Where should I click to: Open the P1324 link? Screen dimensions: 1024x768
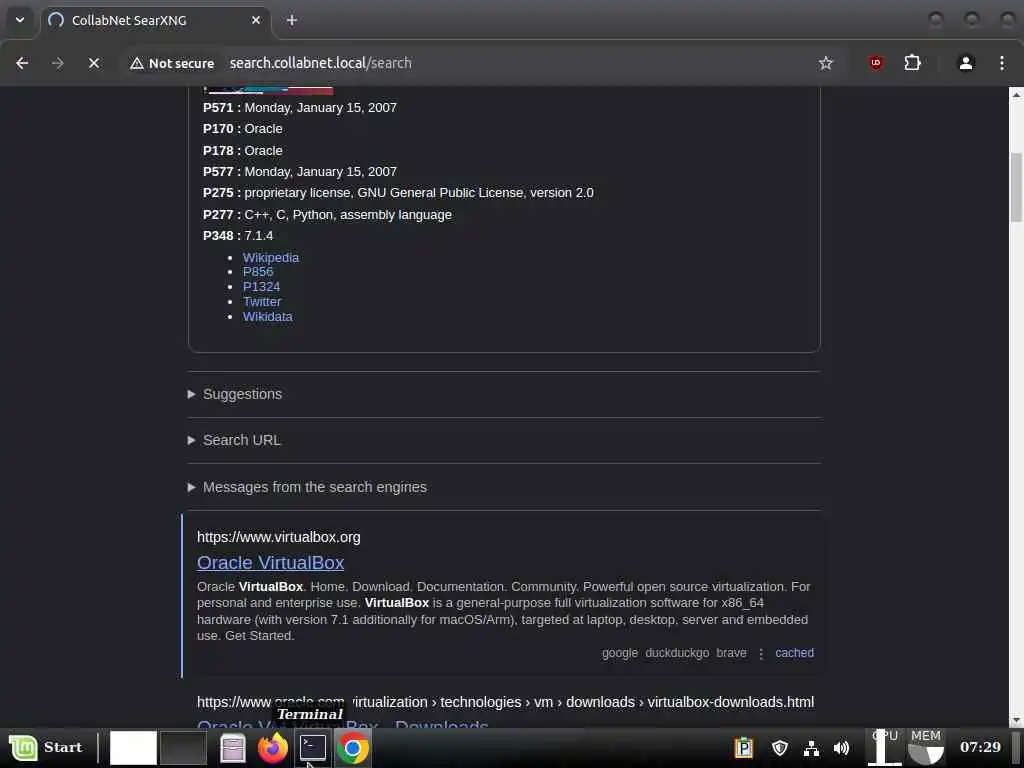261,287
